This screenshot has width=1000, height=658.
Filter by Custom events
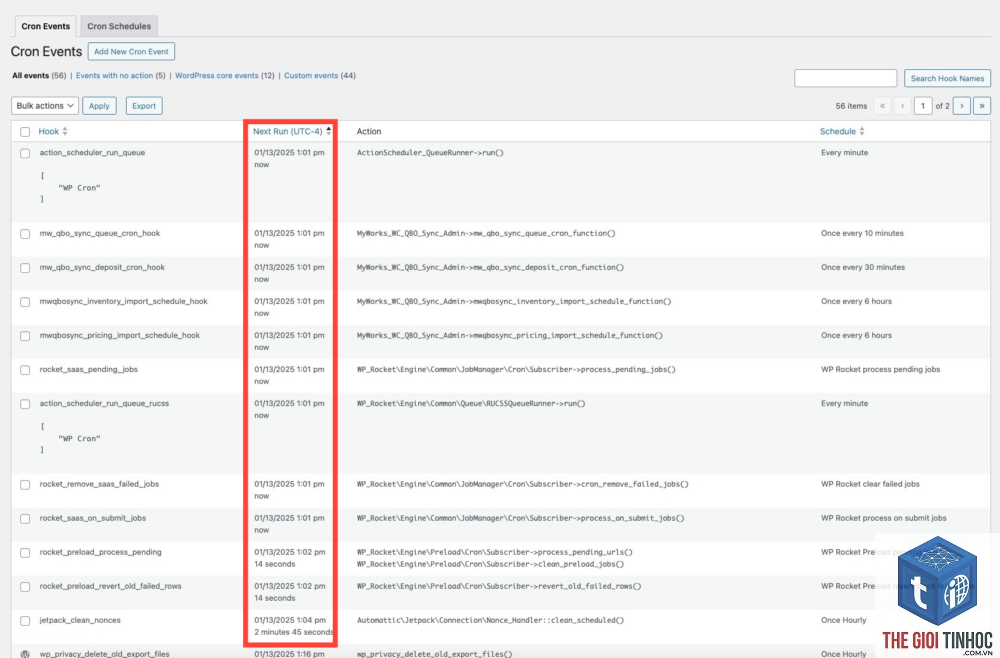pyautogui.click(x=311, y=75)
